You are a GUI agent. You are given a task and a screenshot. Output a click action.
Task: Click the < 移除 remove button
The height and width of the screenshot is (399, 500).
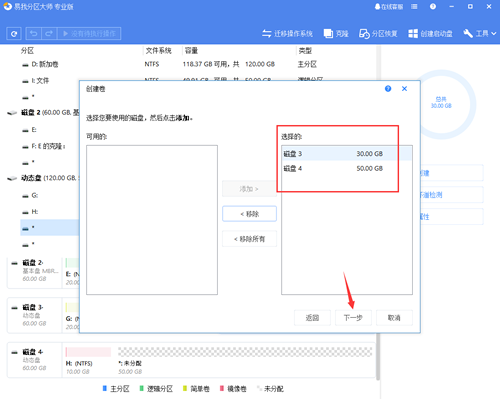249,214
